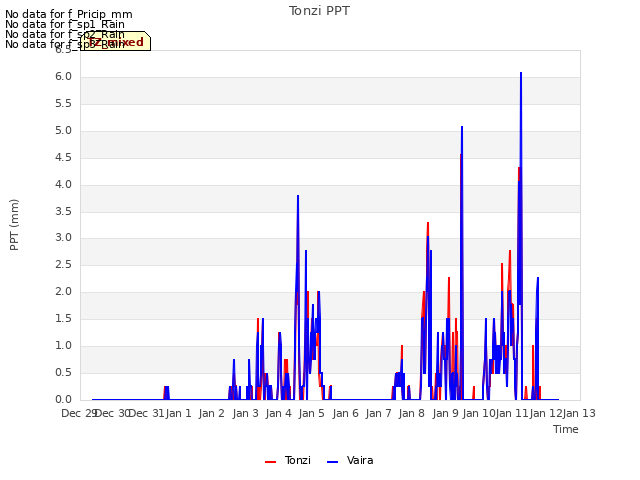
Task: Click the Jan 8 x-axis tick label
Action: [x=411, y=413]
